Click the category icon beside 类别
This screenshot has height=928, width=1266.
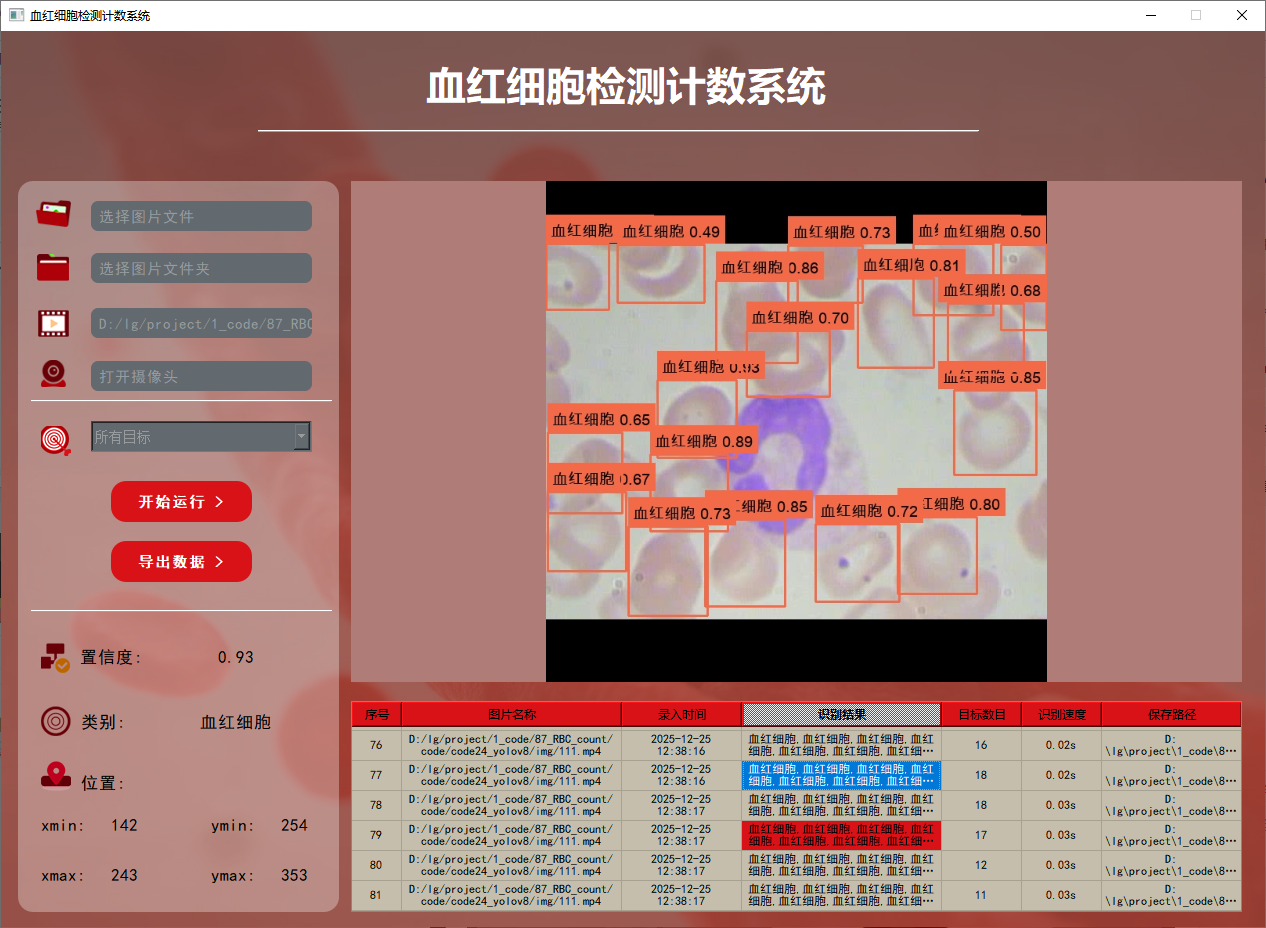click(55, 721)
